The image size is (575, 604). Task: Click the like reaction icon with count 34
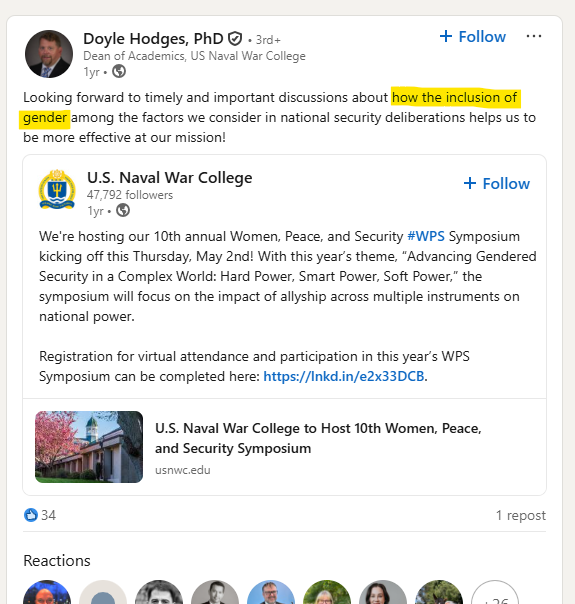[31, 515]
